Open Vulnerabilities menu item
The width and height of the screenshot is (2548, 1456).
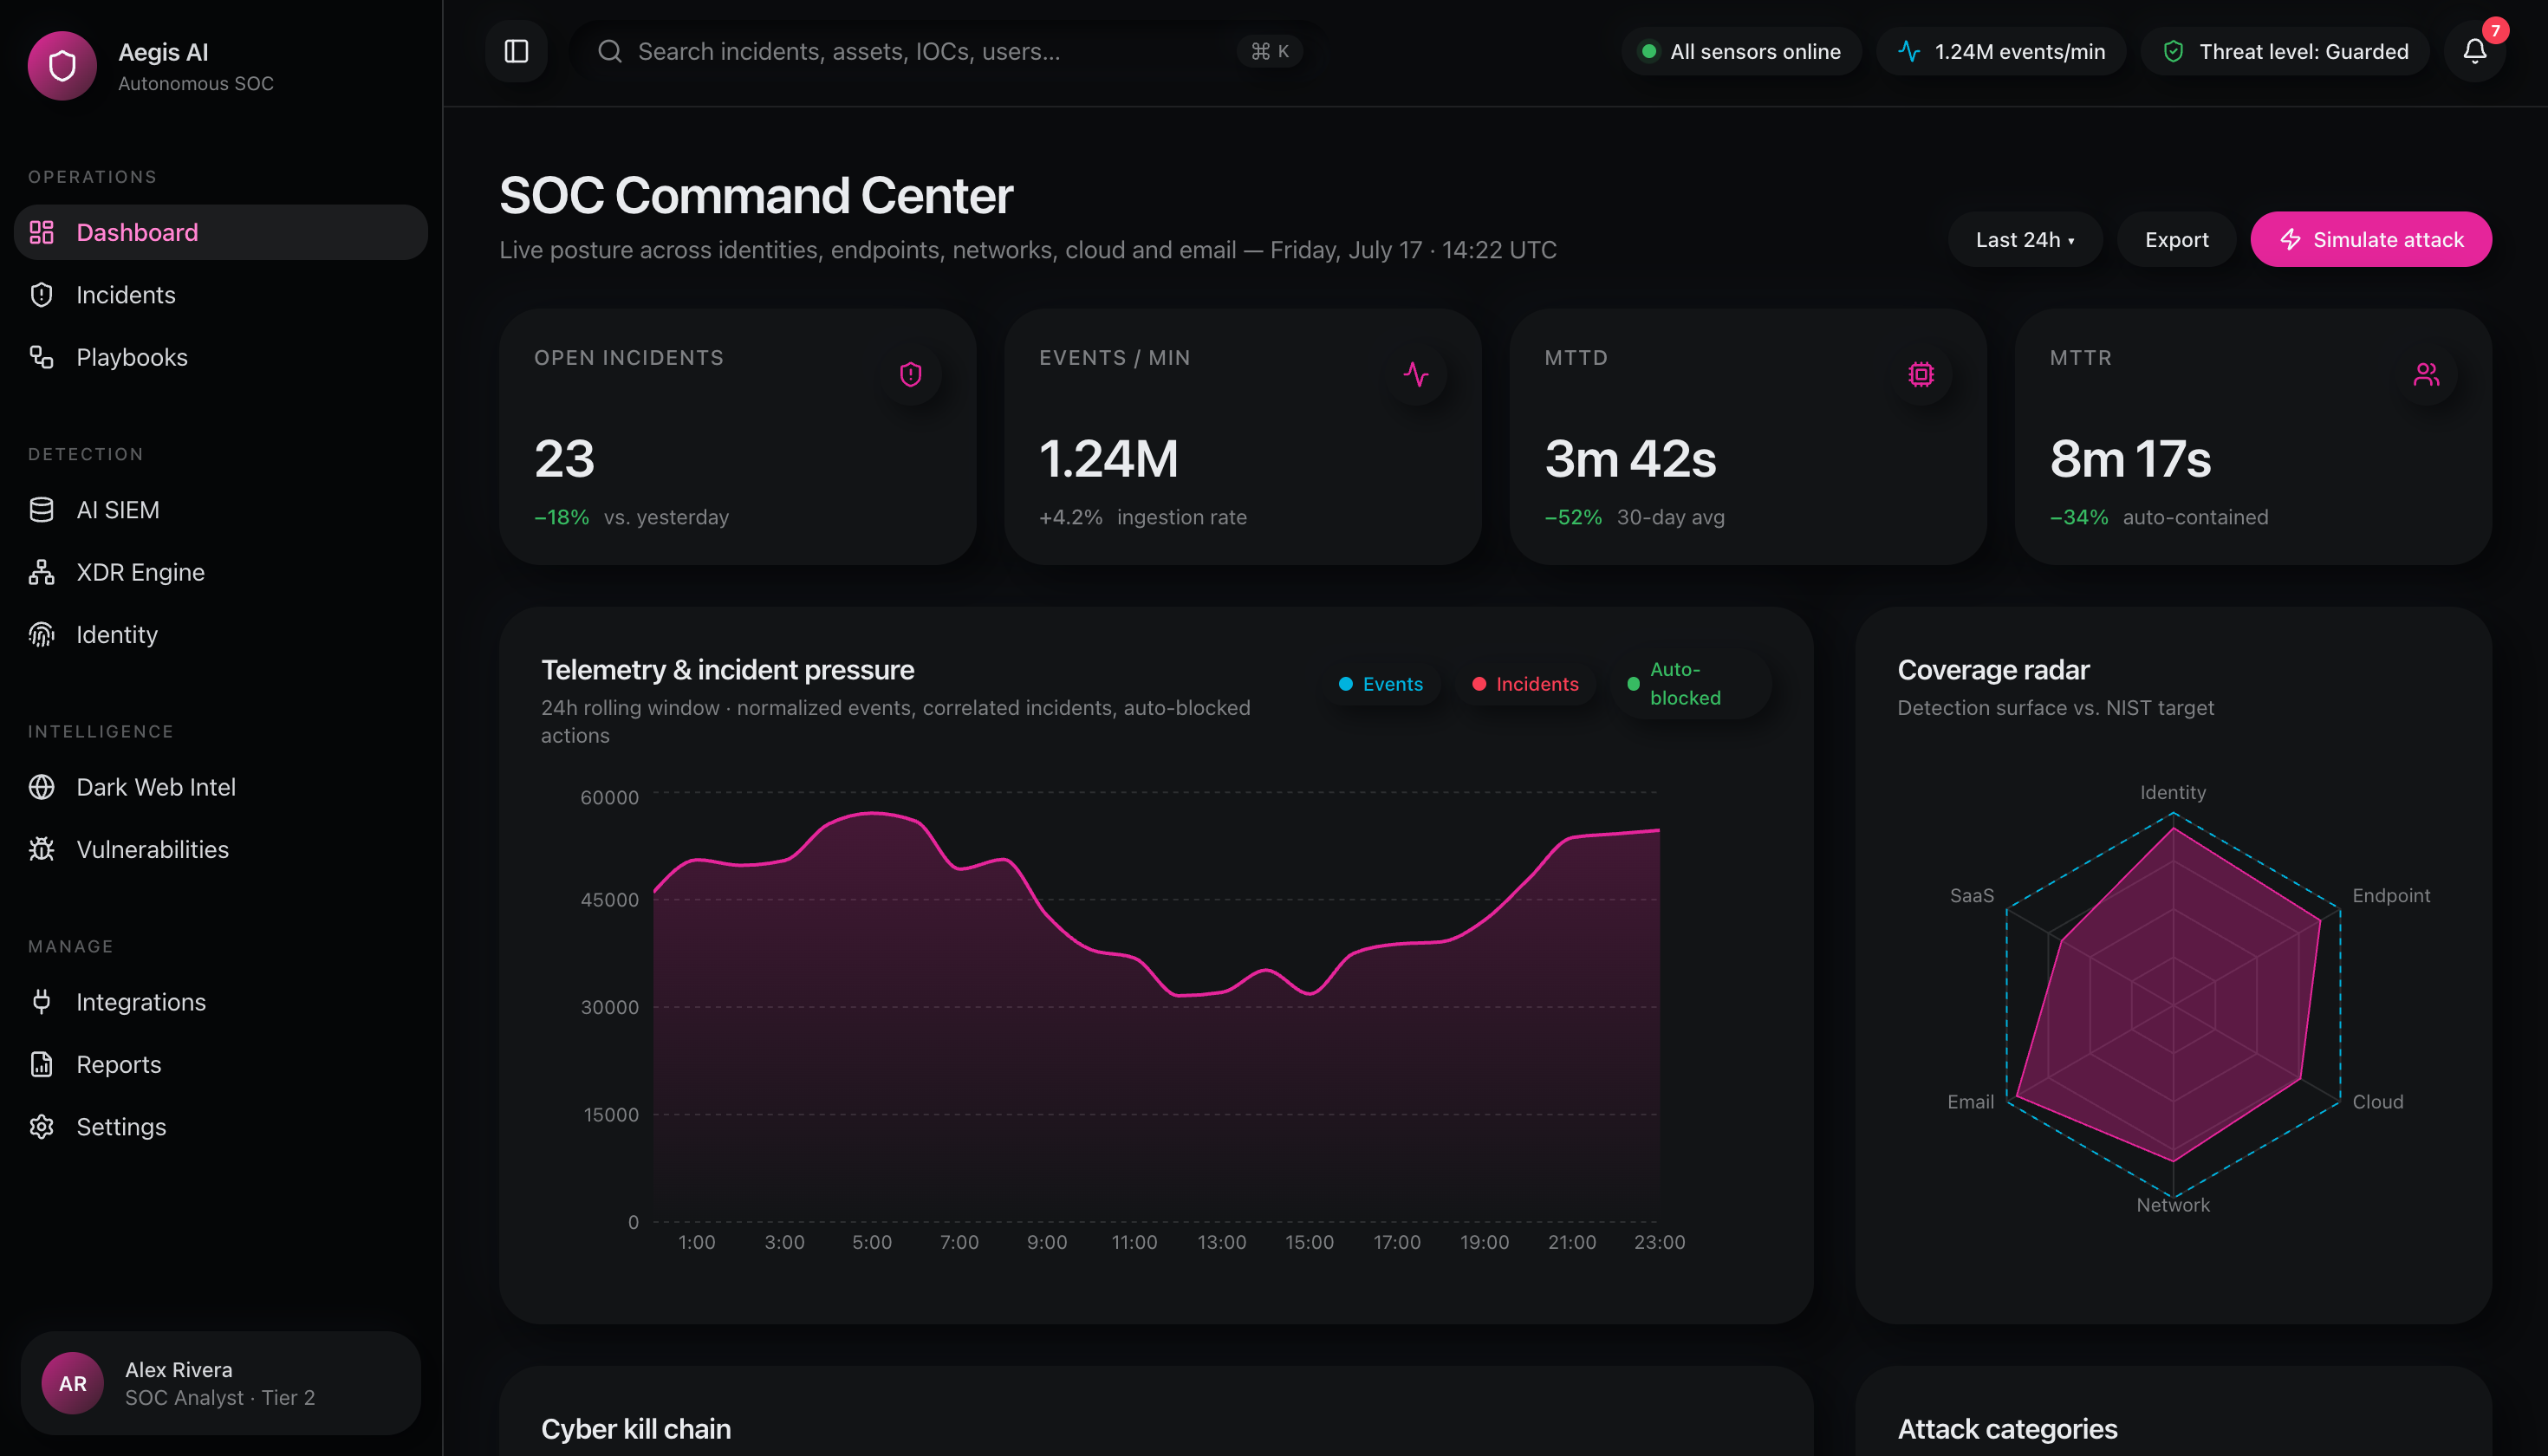click(221, 849)
